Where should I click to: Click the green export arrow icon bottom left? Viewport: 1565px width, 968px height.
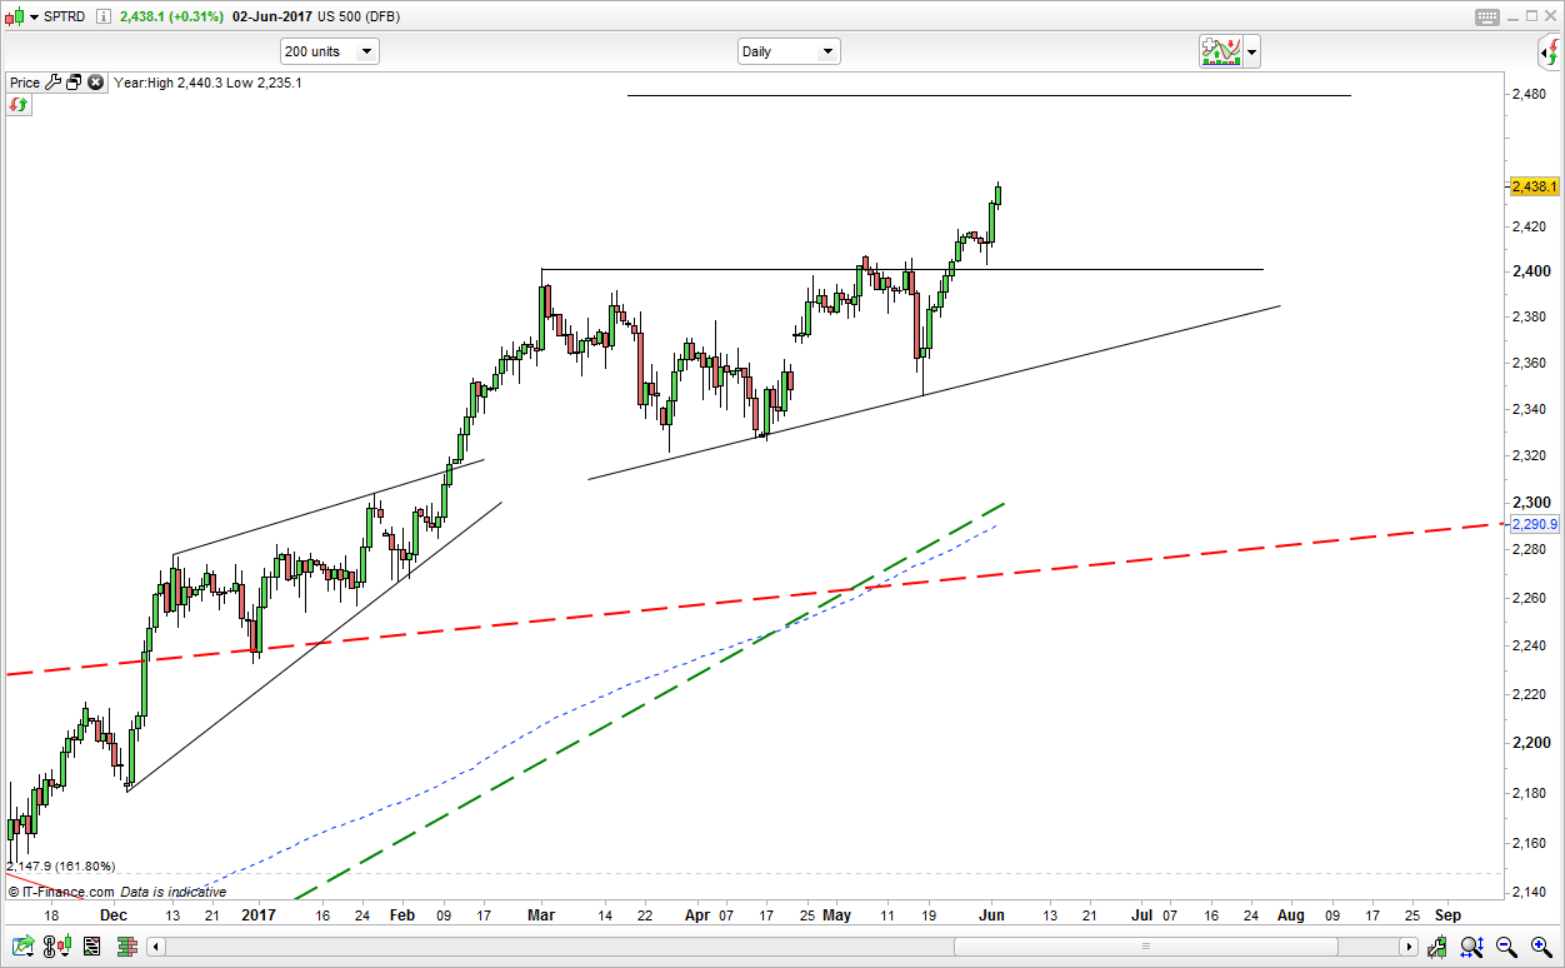20,944
